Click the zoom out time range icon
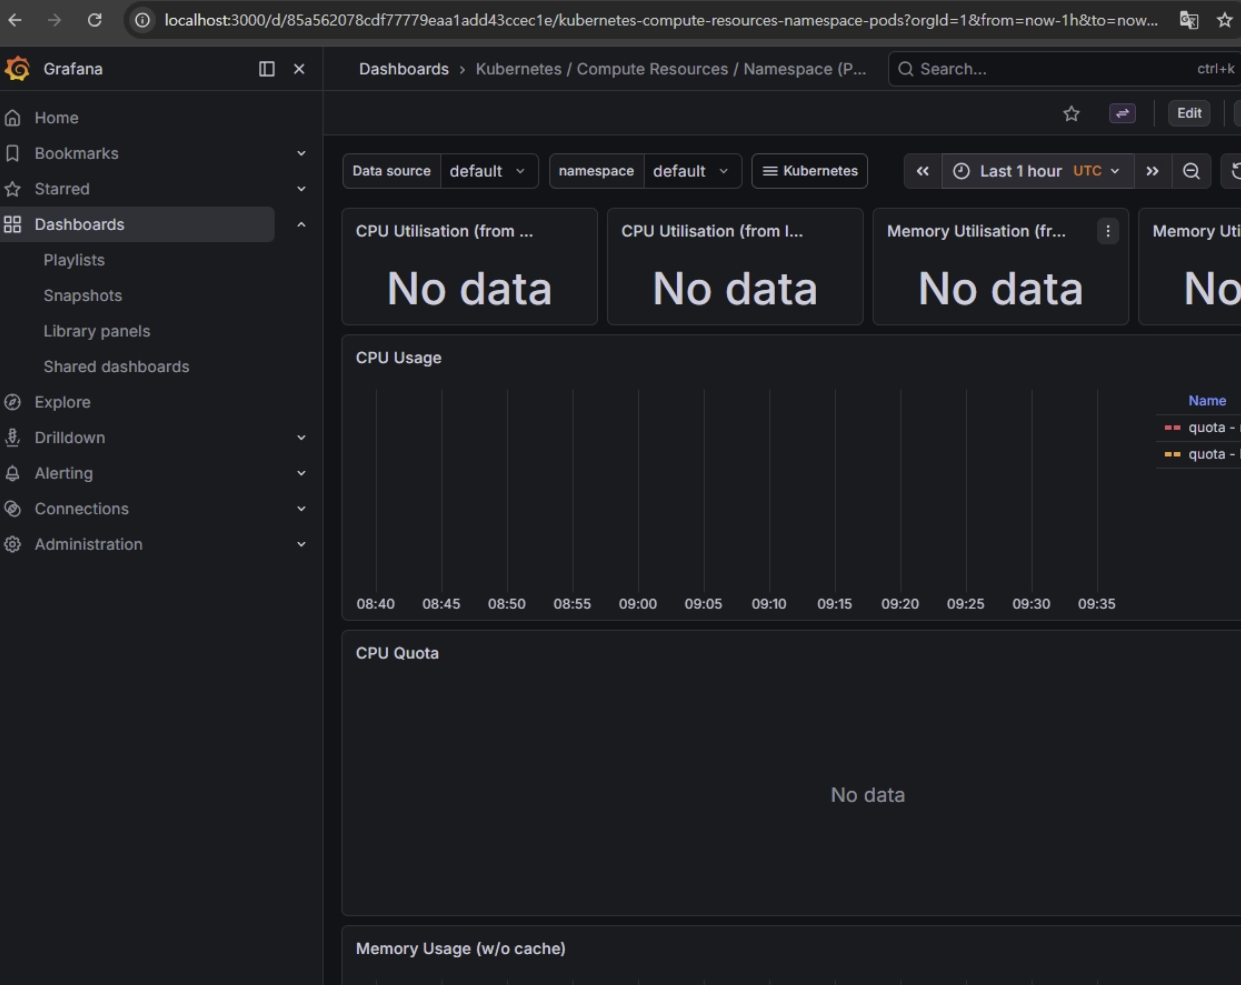The height and width of the screenshot is (985, 1241). 1191,171
